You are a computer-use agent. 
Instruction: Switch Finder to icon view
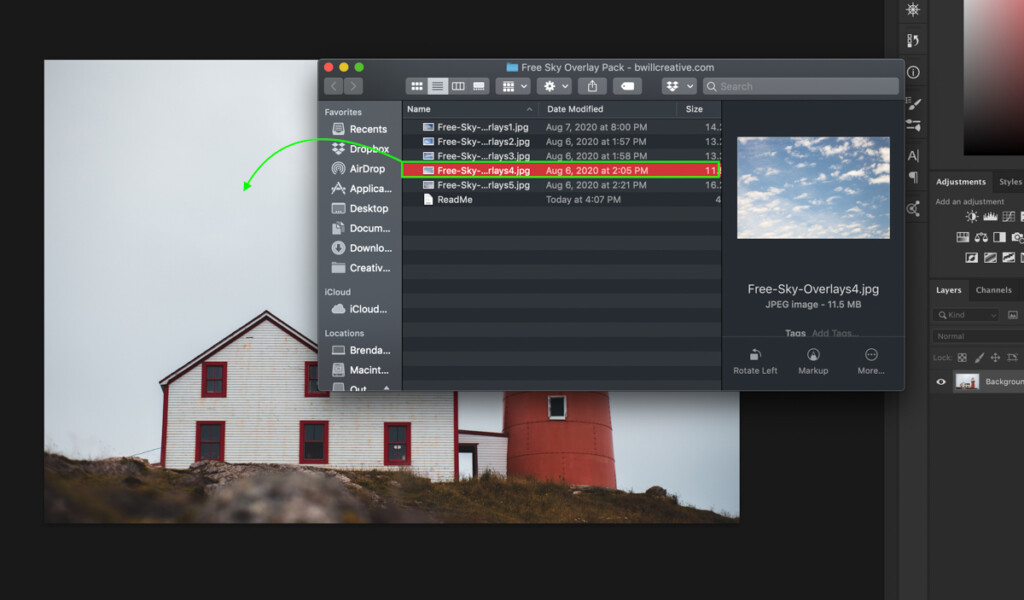pos(416,87)
